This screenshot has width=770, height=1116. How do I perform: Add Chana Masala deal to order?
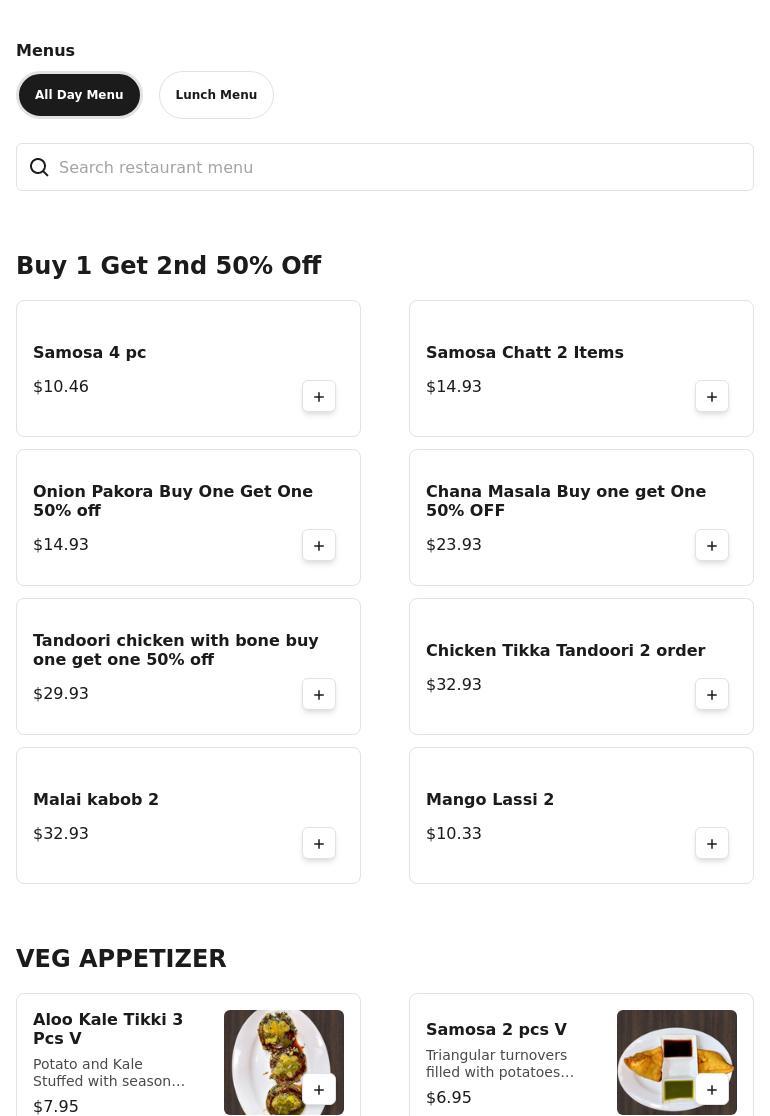point(712,546)
